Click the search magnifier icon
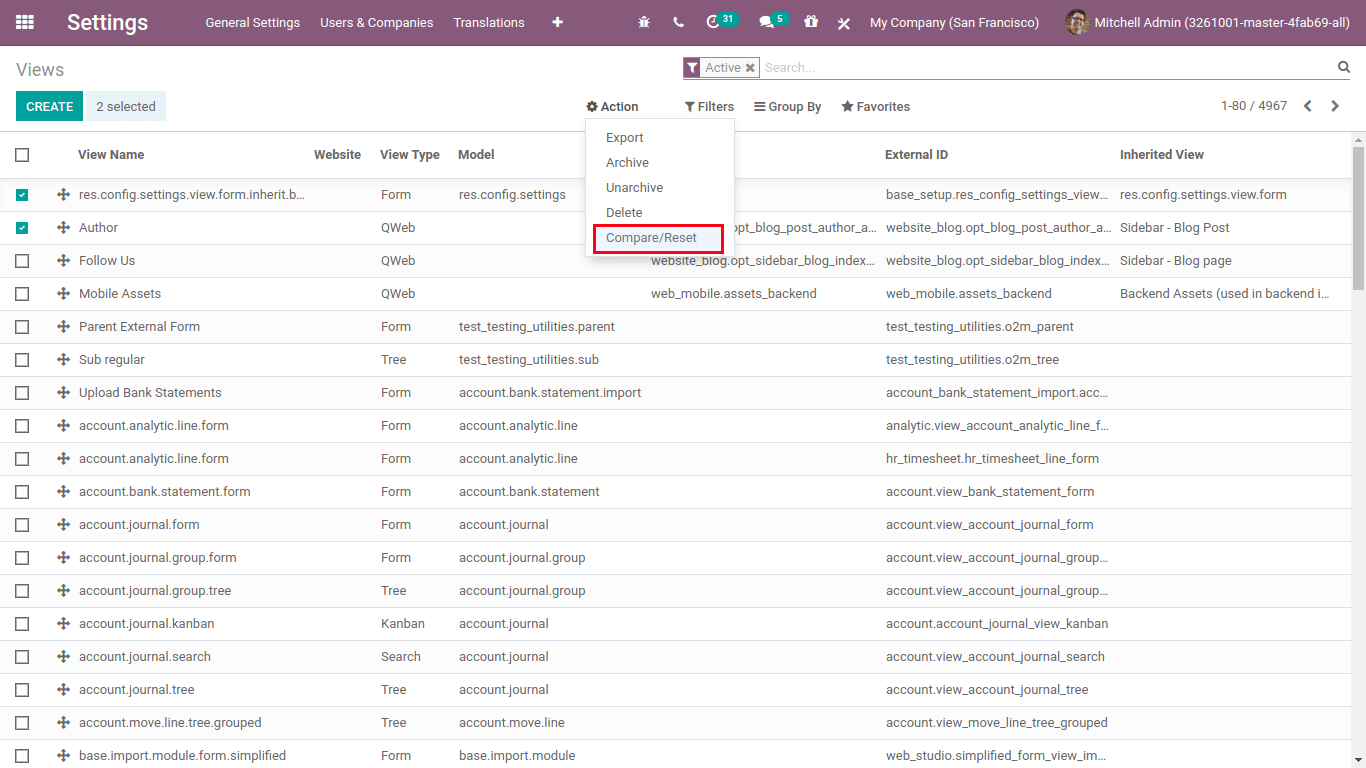 (1344, 67)
